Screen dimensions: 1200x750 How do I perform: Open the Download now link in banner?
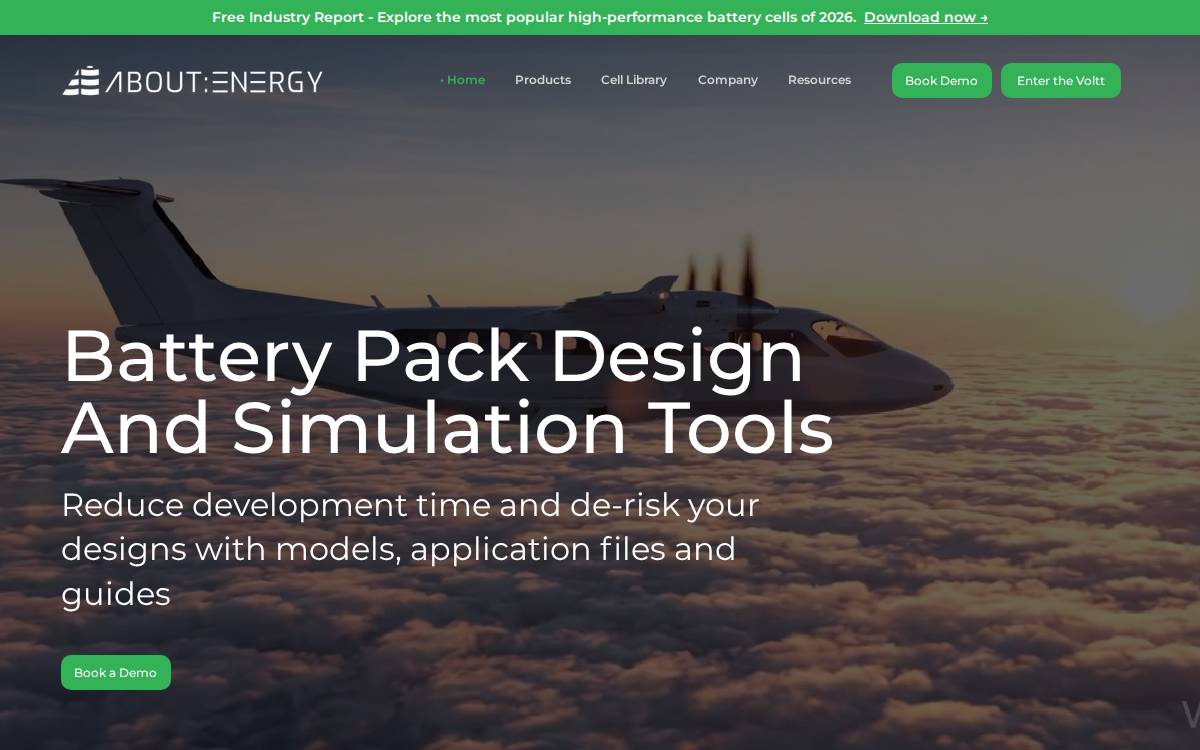coord(926,17)
